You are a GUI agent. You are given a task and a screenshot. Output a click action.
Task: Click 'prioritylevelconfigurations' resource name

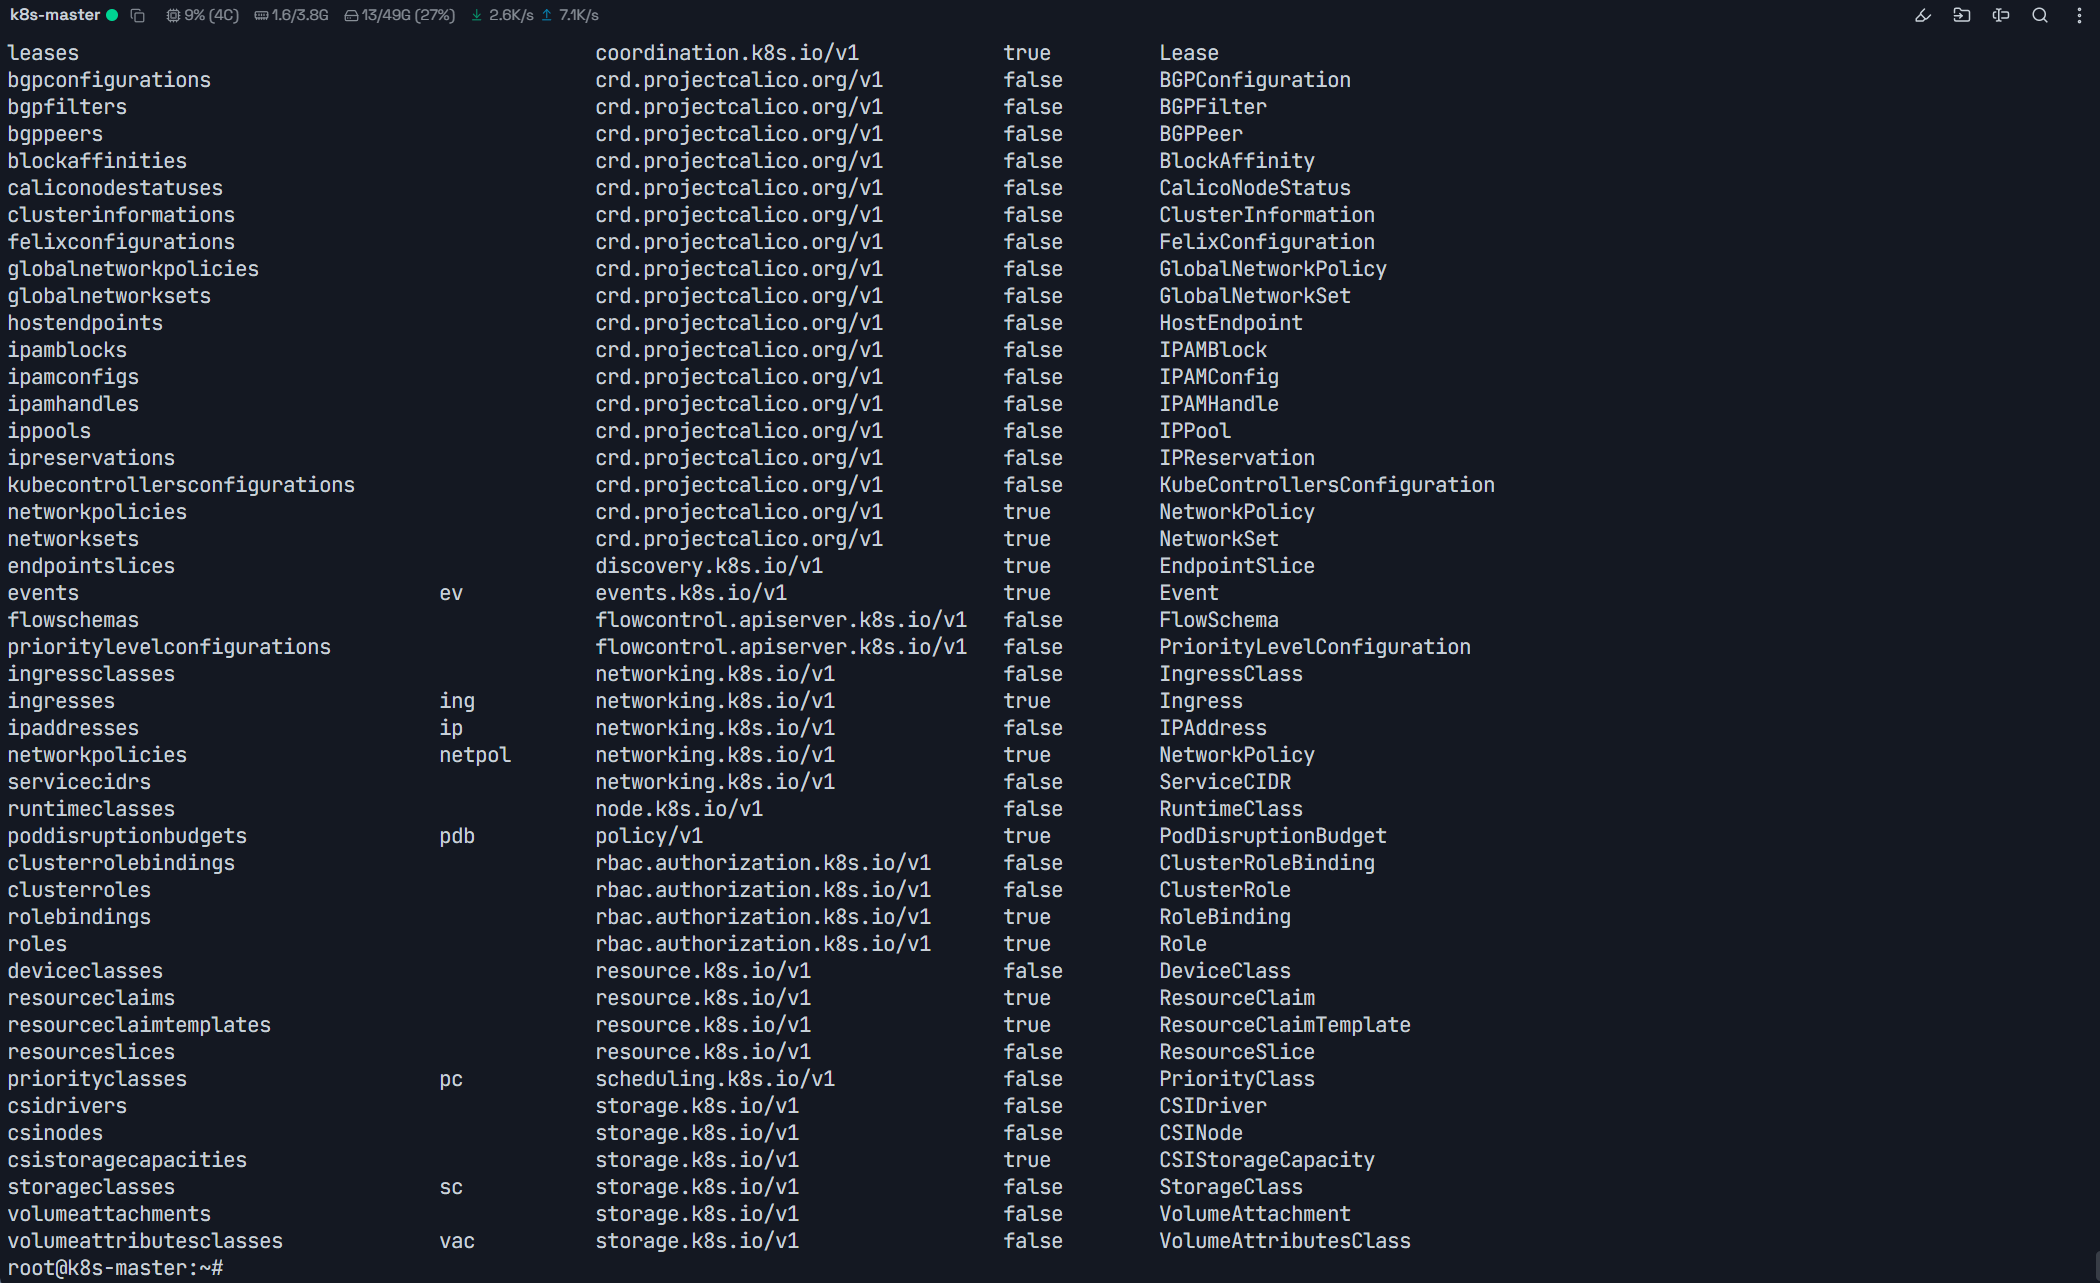[169, 647]
